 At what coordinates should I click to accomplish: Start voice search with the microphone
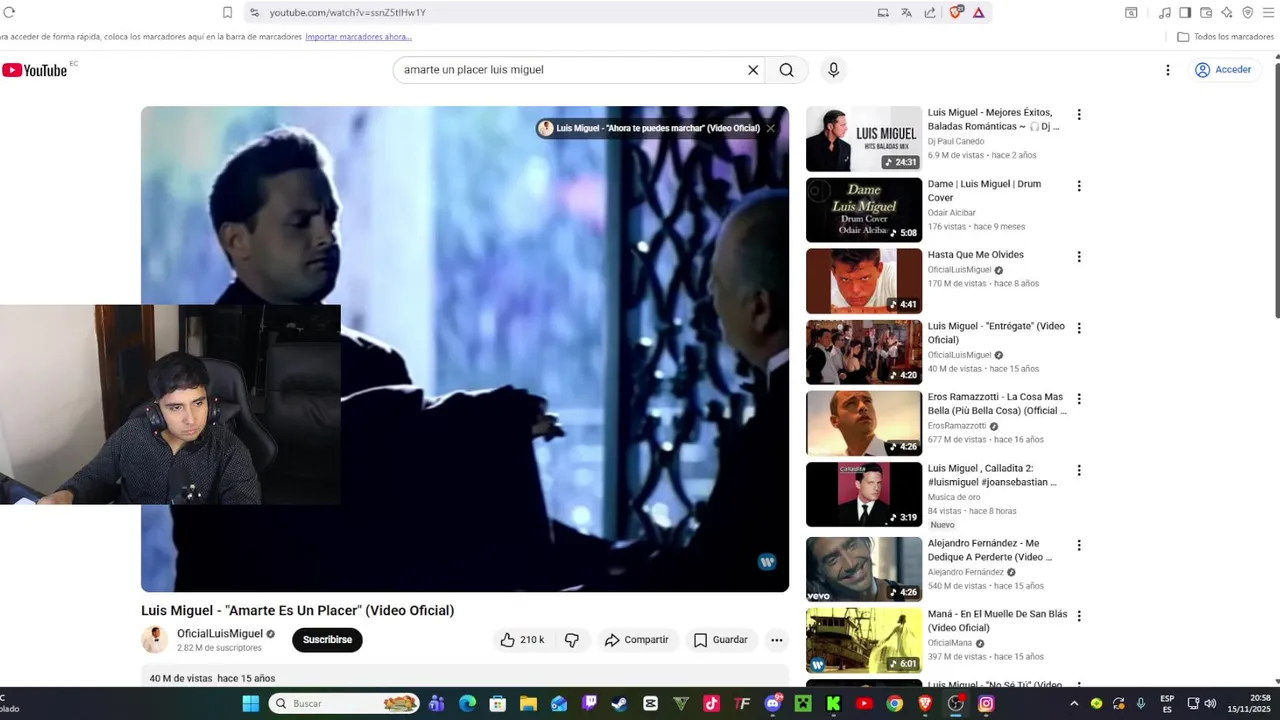(x=833, y=70)
